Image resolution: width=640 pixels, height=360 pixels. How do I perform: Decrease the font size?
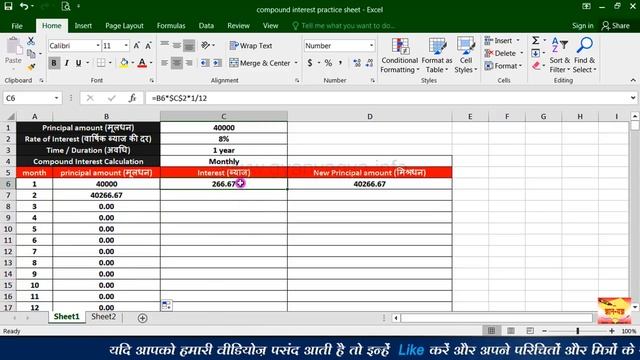(148, 46)
